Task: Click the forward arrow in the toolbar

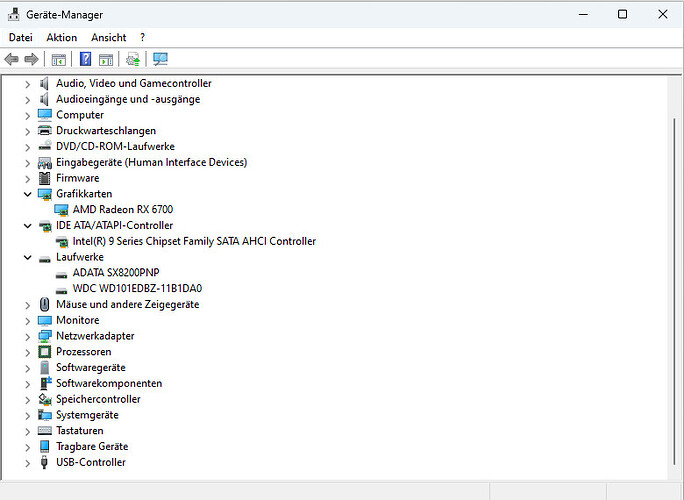Action: tap(31, 59)
